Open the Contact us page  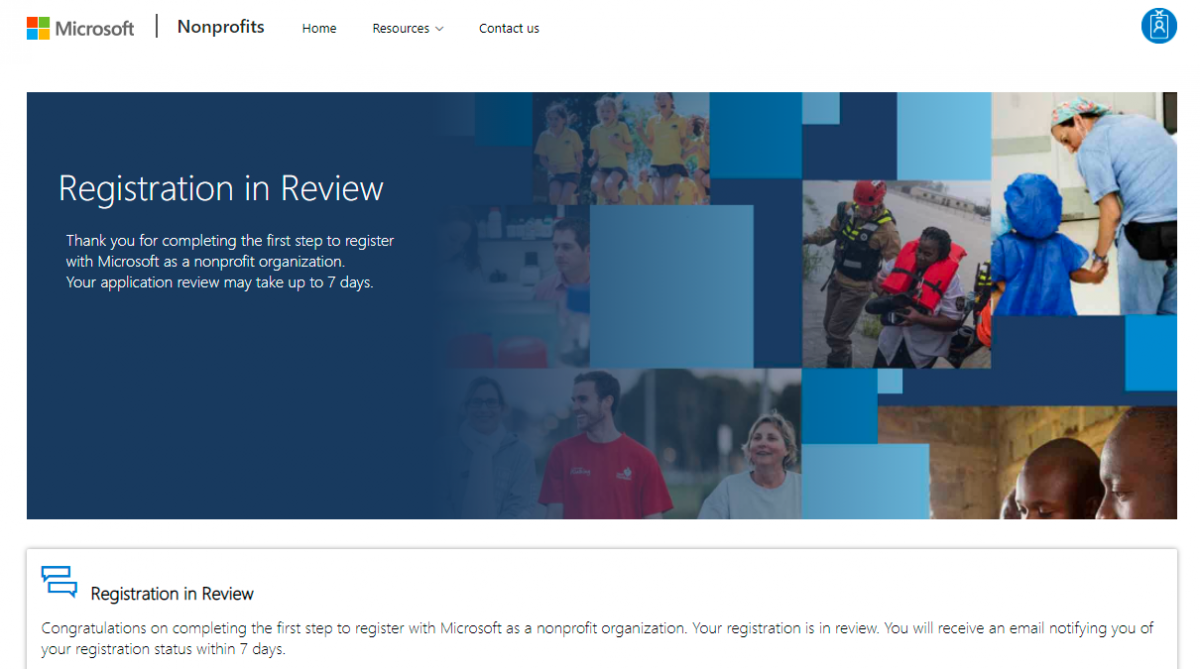coord(508,29)
